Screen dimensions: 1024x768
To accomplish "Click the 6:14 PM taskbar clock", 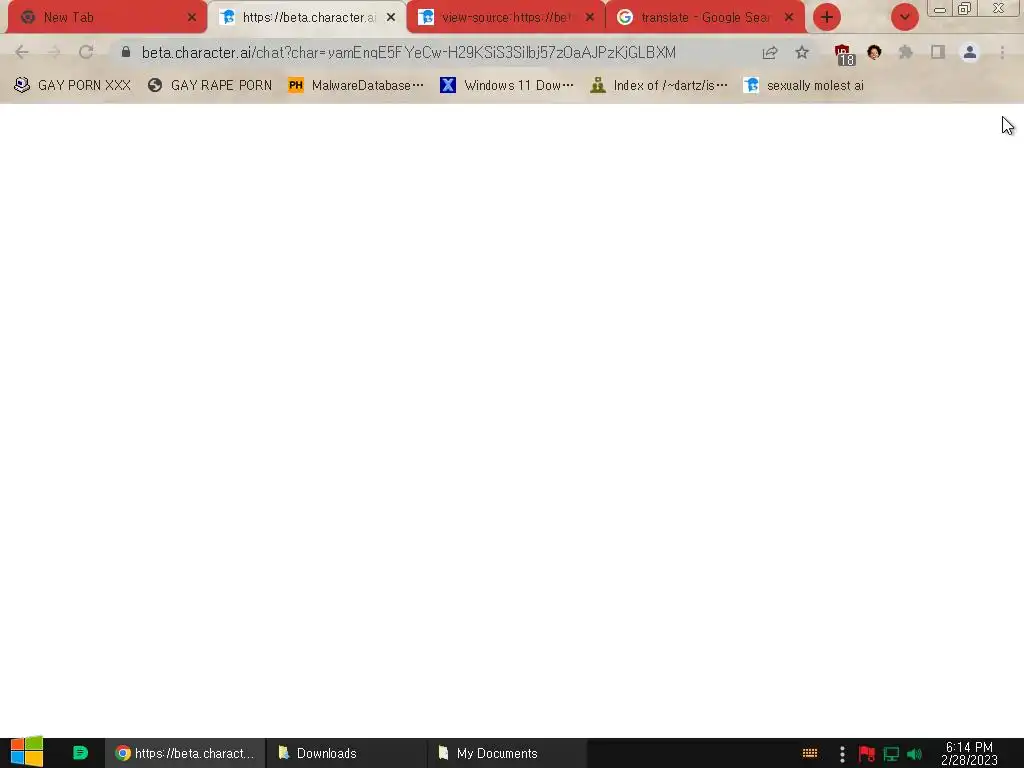I will [969, 753].
